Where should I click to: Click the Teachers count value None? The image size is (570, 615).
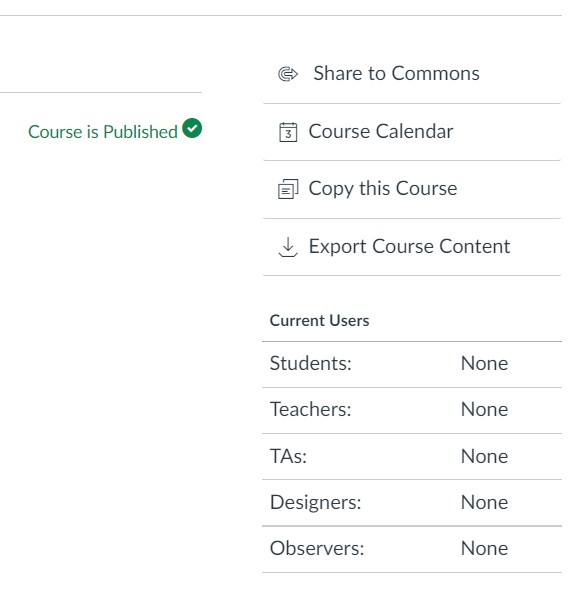click(x=484, y=409)
